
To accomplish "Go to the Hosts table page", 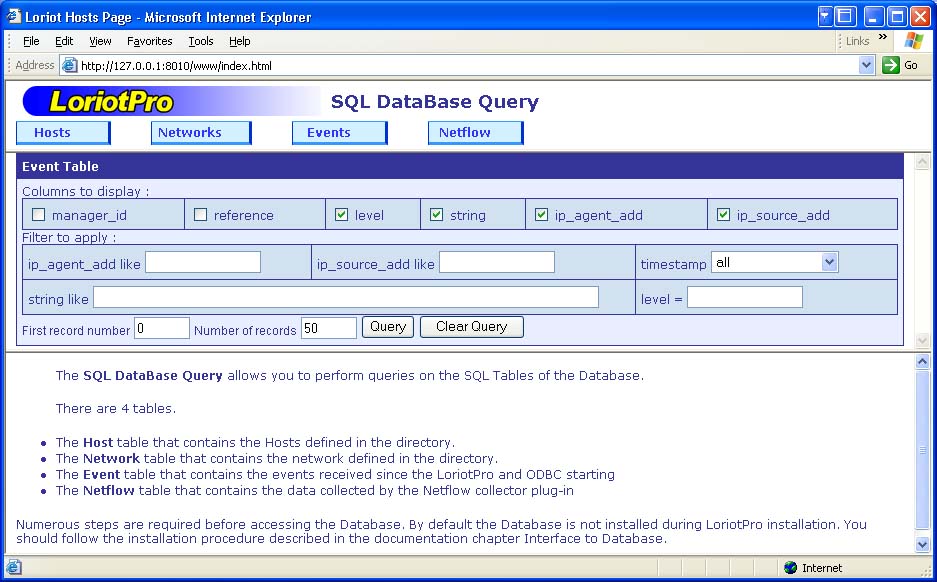I will 63,133.
